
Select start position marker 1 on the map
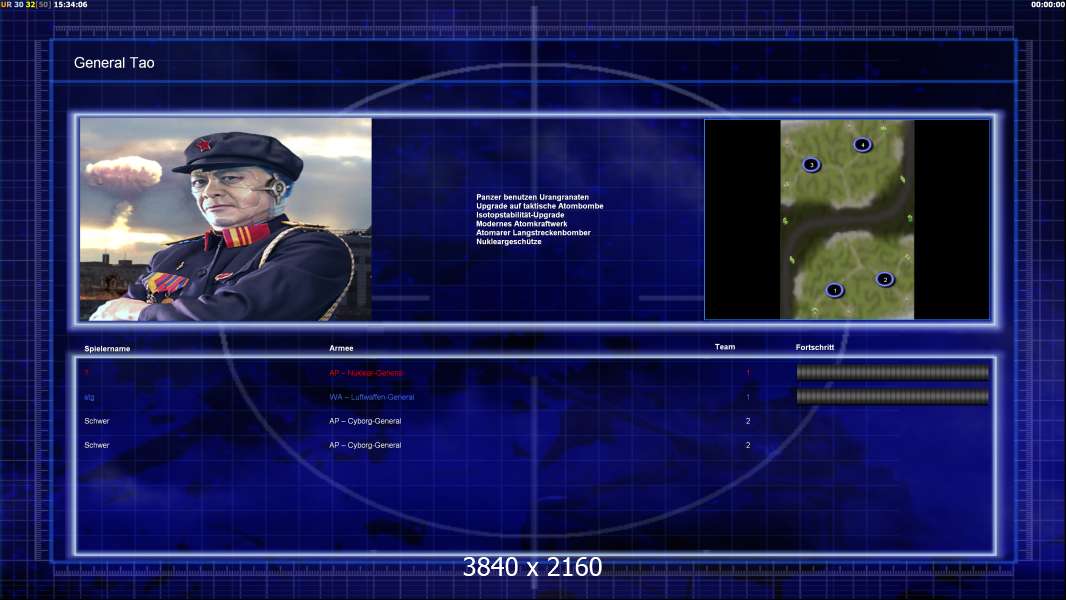834,290
